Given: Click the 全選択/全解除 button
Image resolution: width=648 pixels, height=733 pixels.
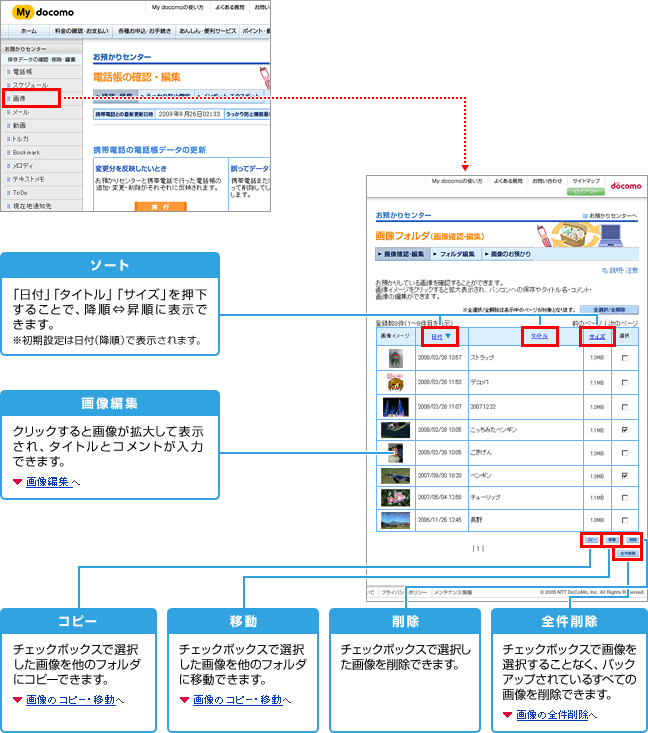Looking at the screenshot, I should pos(615,310).
